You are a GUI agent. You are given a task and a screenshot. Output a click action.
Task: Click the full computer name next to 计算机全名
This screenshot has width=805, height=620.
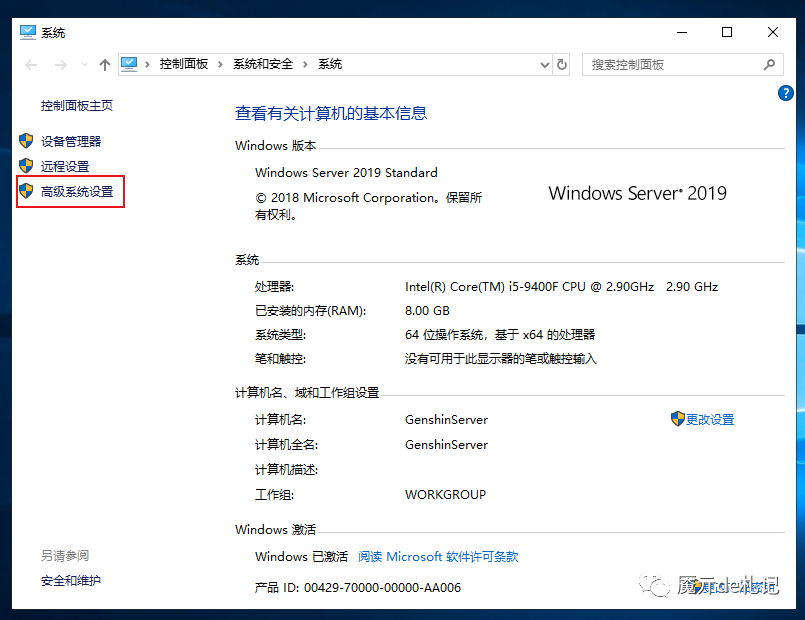tap(446, 444)
